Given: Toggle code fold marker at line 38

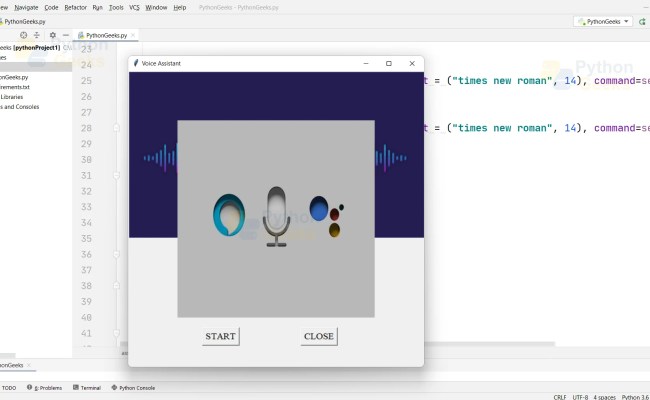Looking at the screenshot, I should click(x=116, y=286).
